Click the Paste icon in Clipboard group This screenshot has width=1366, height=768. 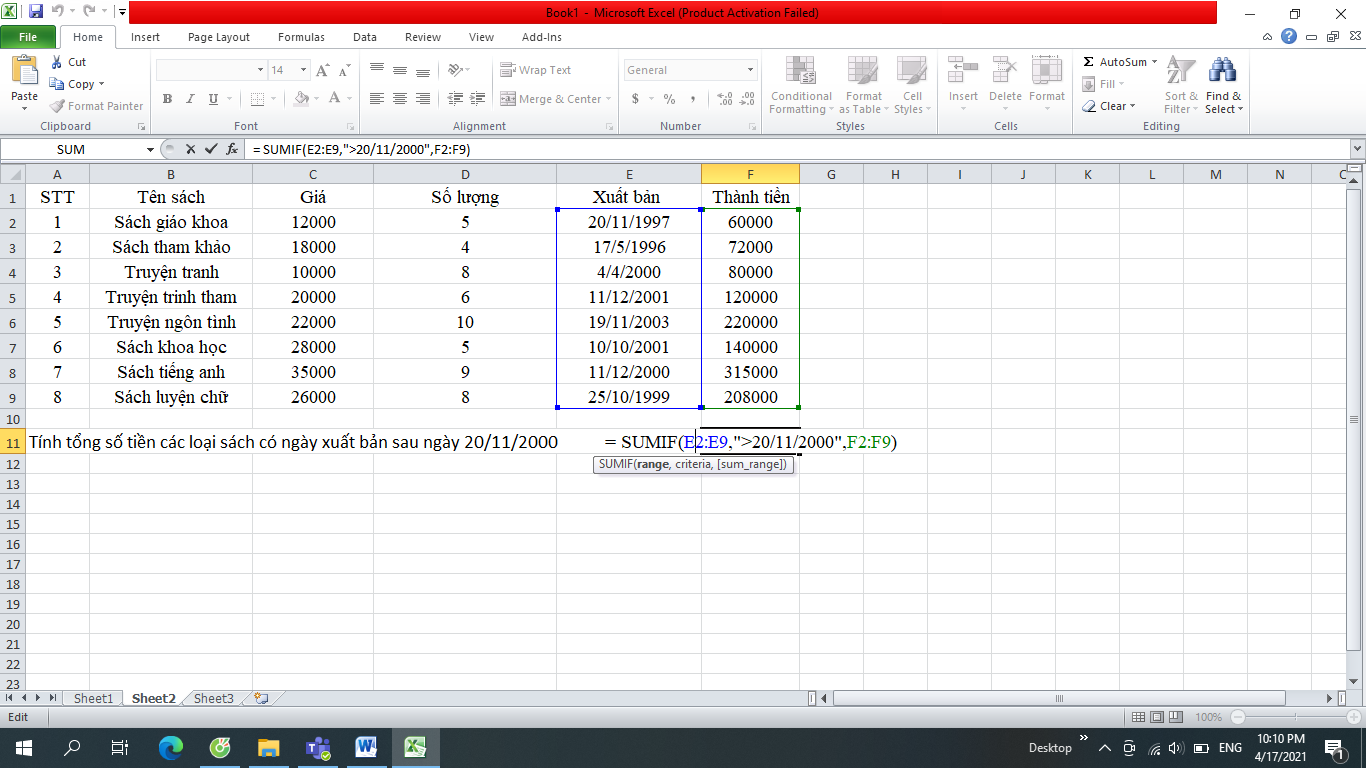pyautogui.click(x=24, y=72)
